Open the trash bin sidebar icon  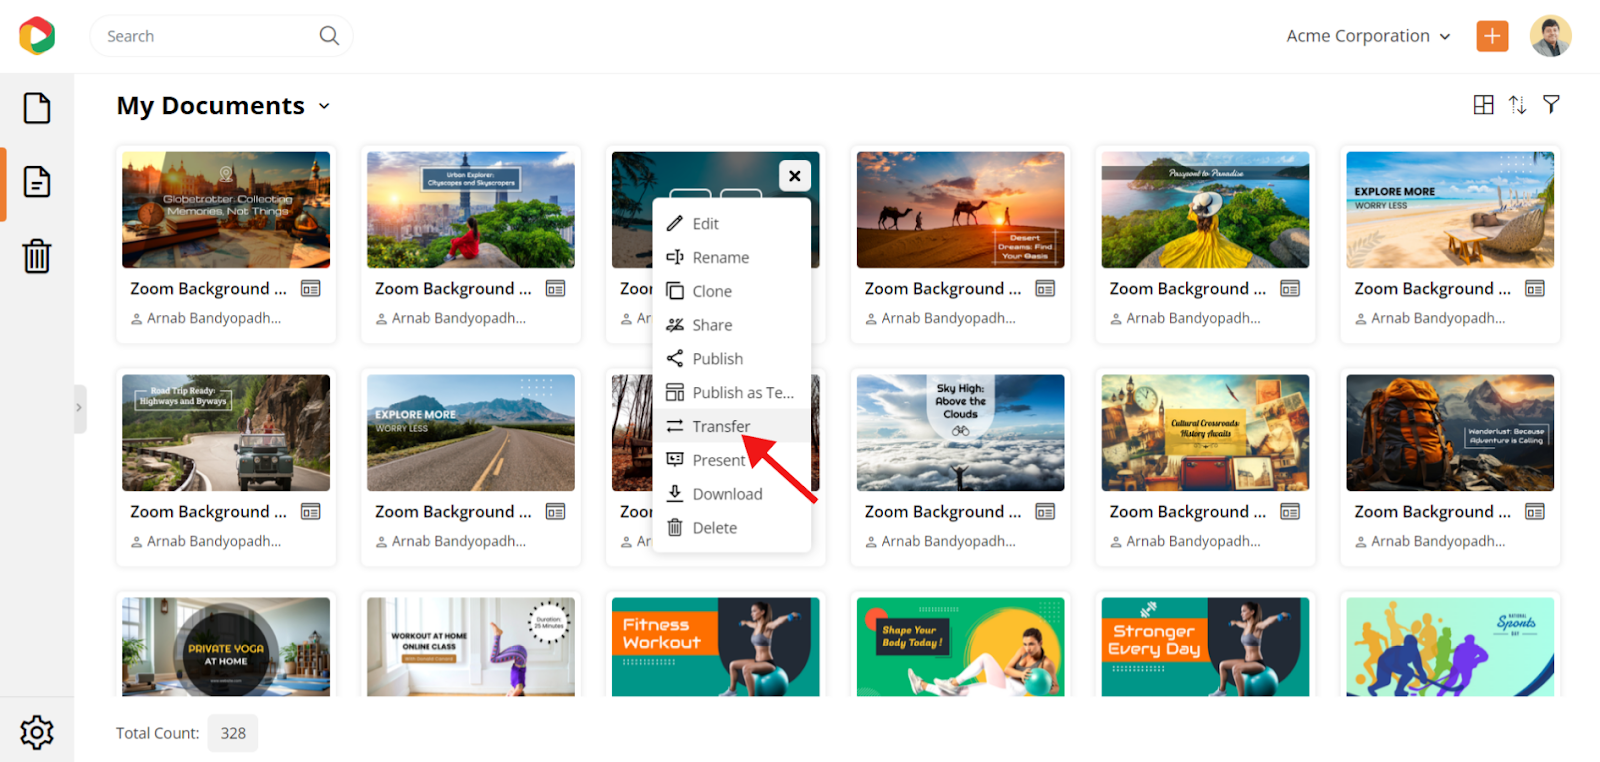pos(37,256)
